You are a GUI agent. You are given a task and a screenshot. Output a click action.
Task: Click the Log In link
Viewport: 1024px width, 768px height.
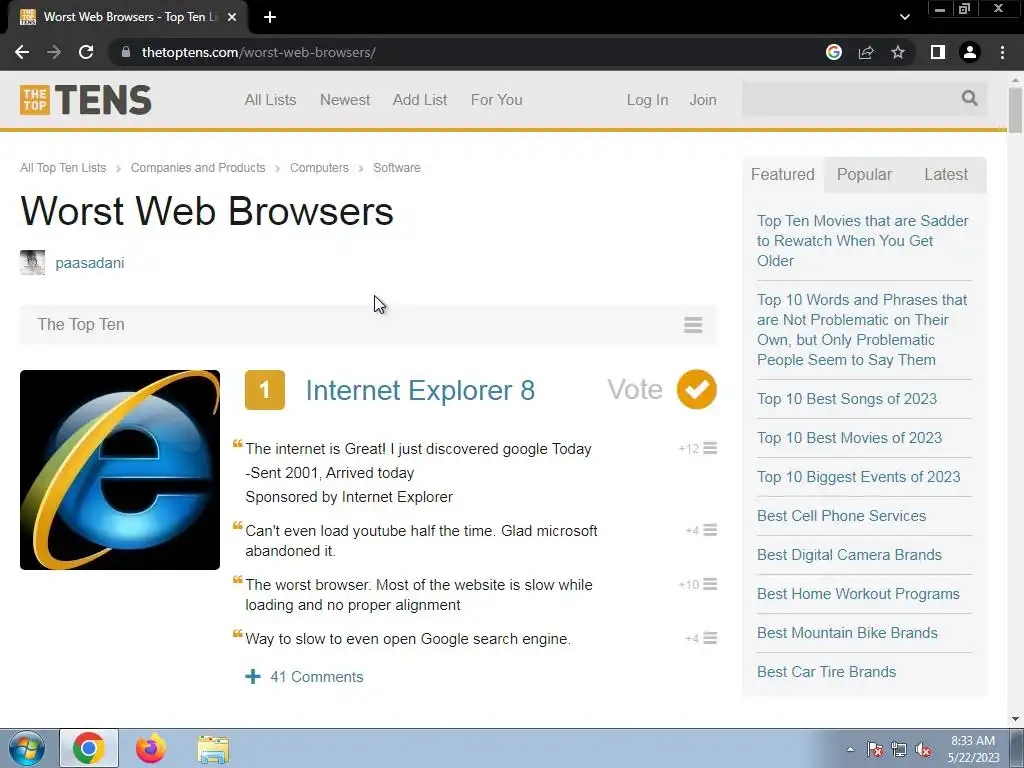pos(647,100)
